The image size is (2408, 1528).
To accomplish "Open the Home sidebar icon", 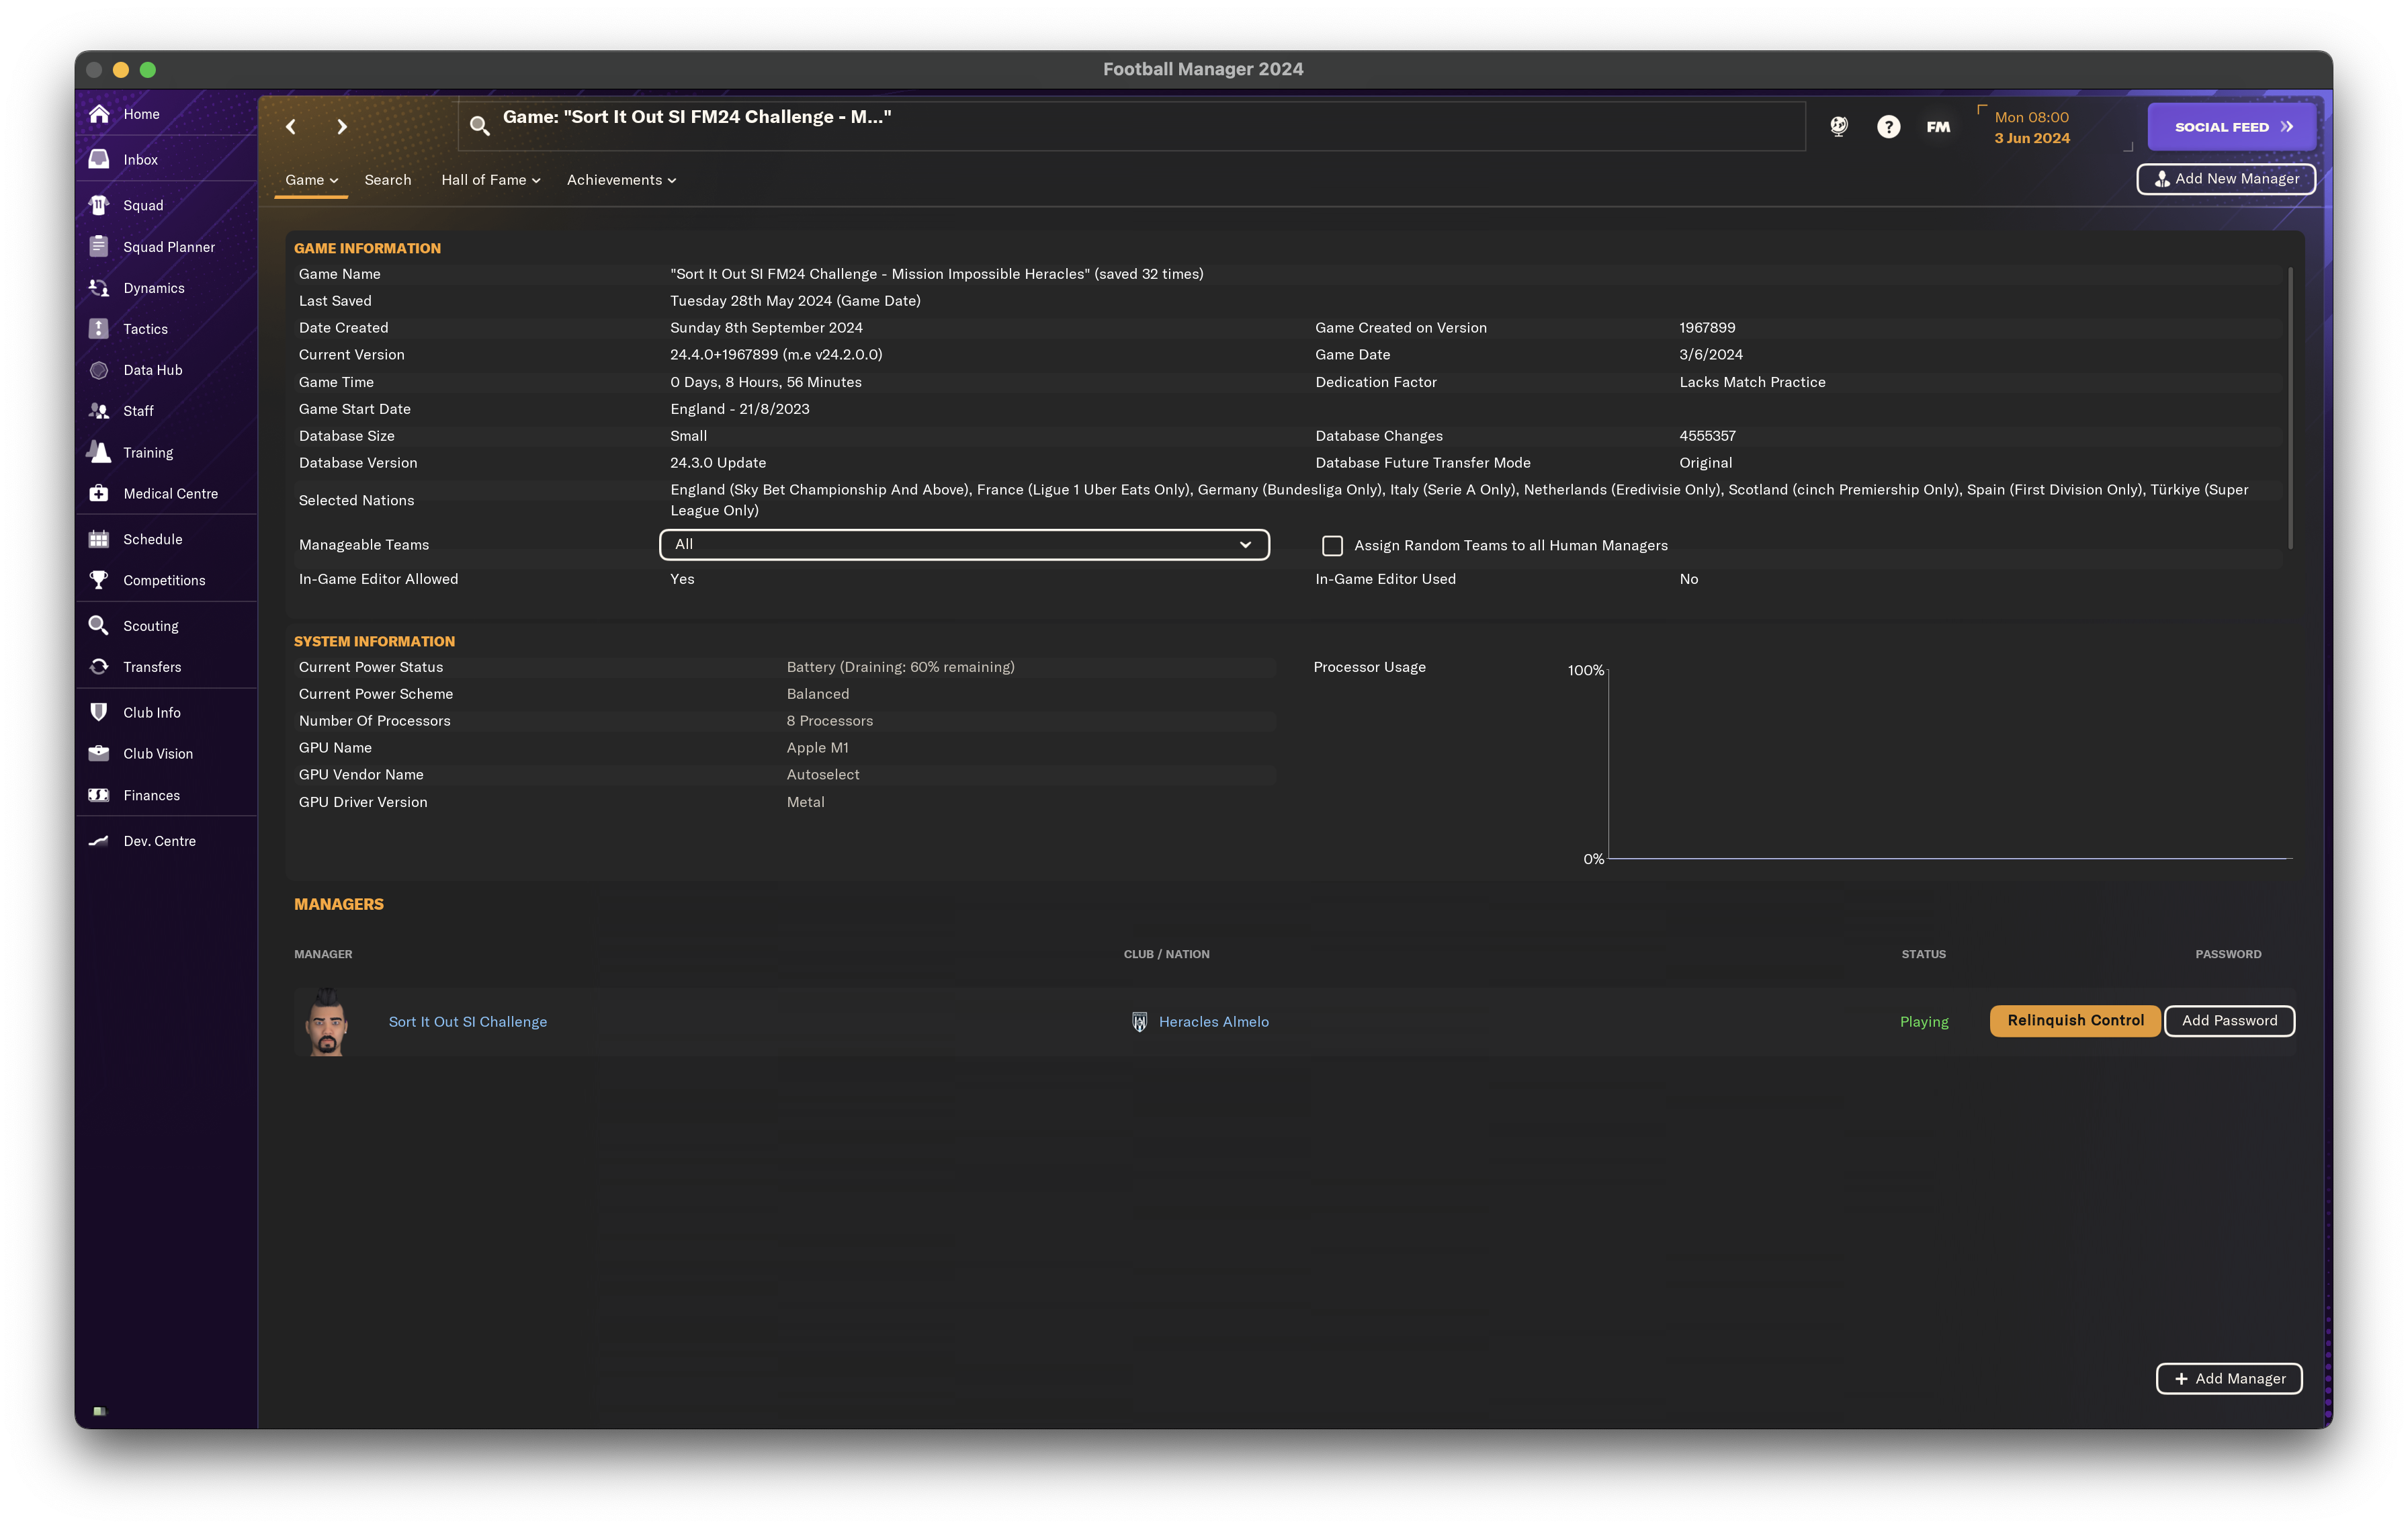I will coord(99,114).
